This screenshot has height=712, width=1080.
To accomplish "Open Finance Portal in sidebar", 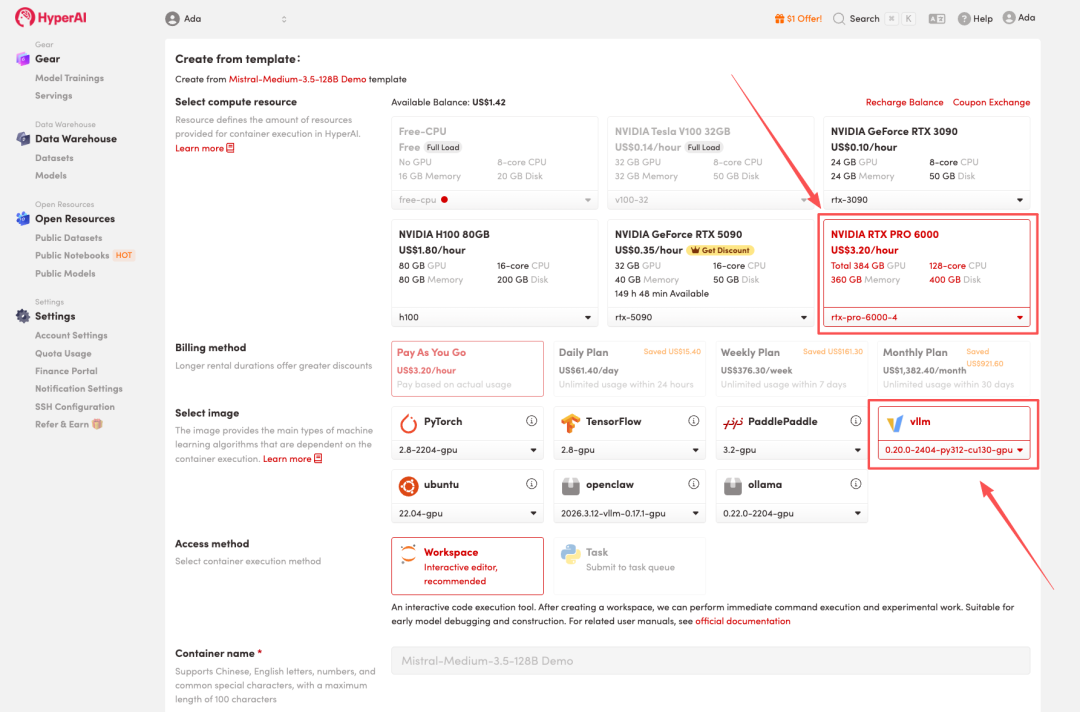I will coord(66,371).
